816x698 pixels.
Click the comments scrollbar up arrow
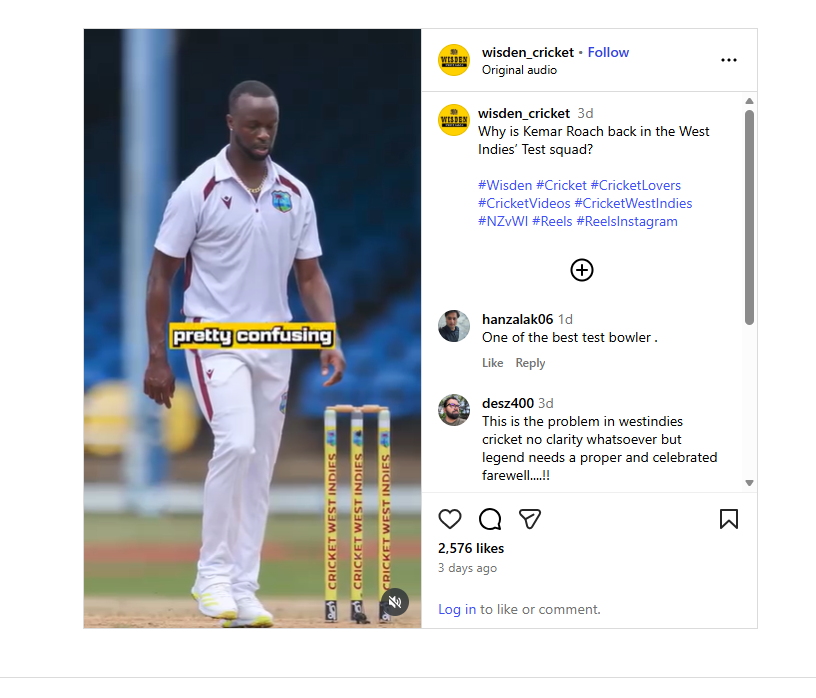(749, 101)
